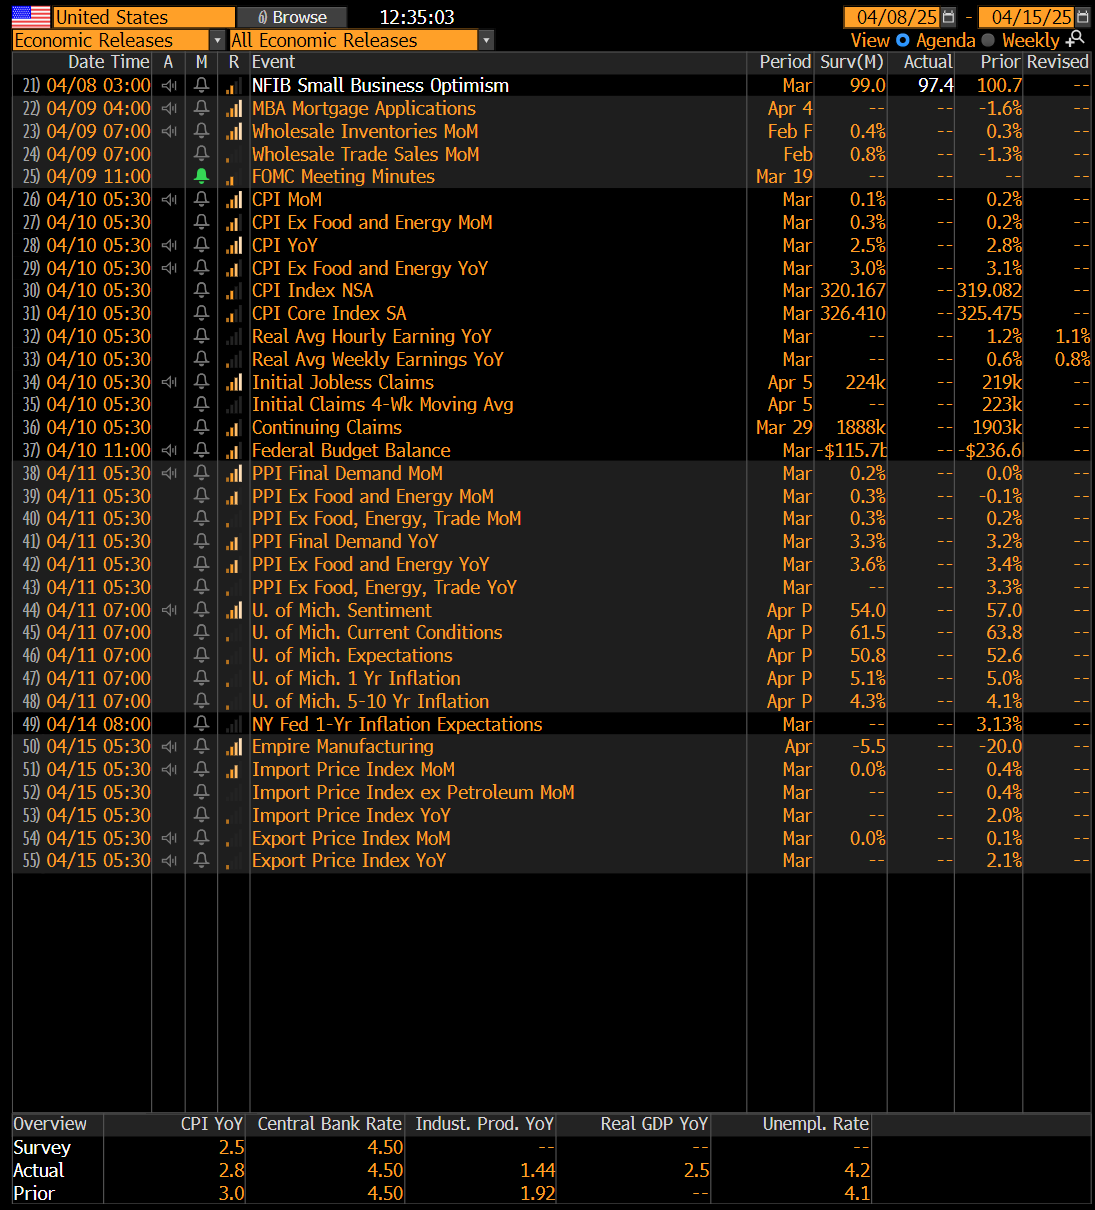Click the Central Bank Rate overview header
1095x1210 pixels.
[x=330, y=1124]
